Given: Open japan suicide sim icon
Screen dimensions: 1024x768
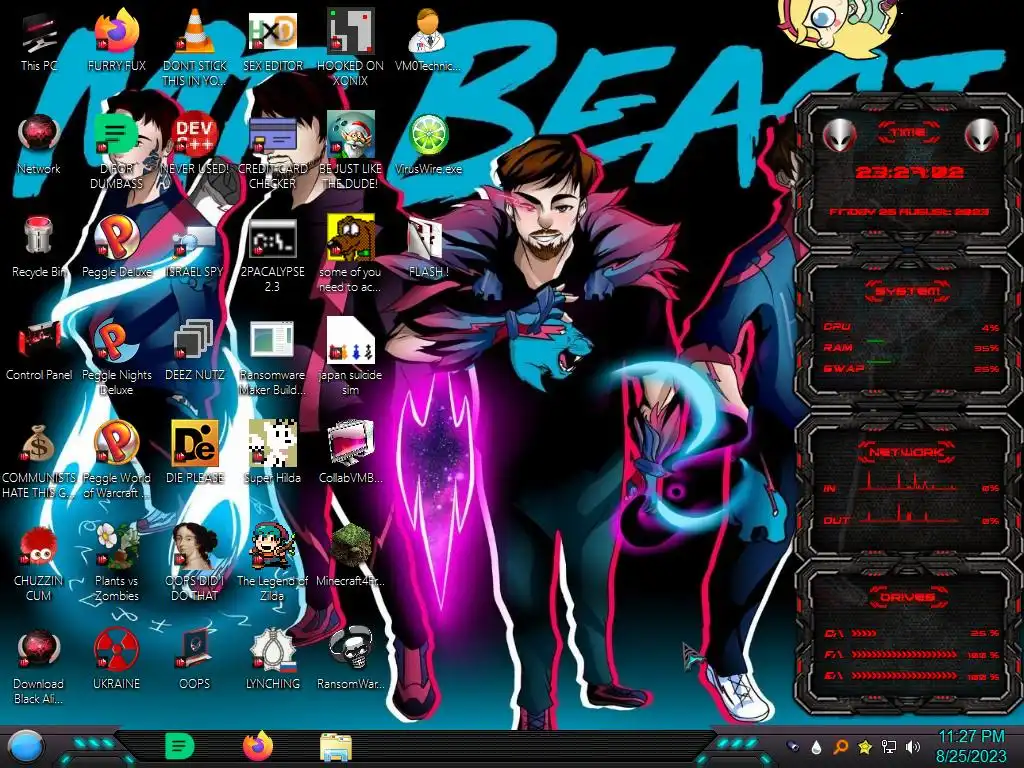Looking at the screenshot, I should 350,340.
